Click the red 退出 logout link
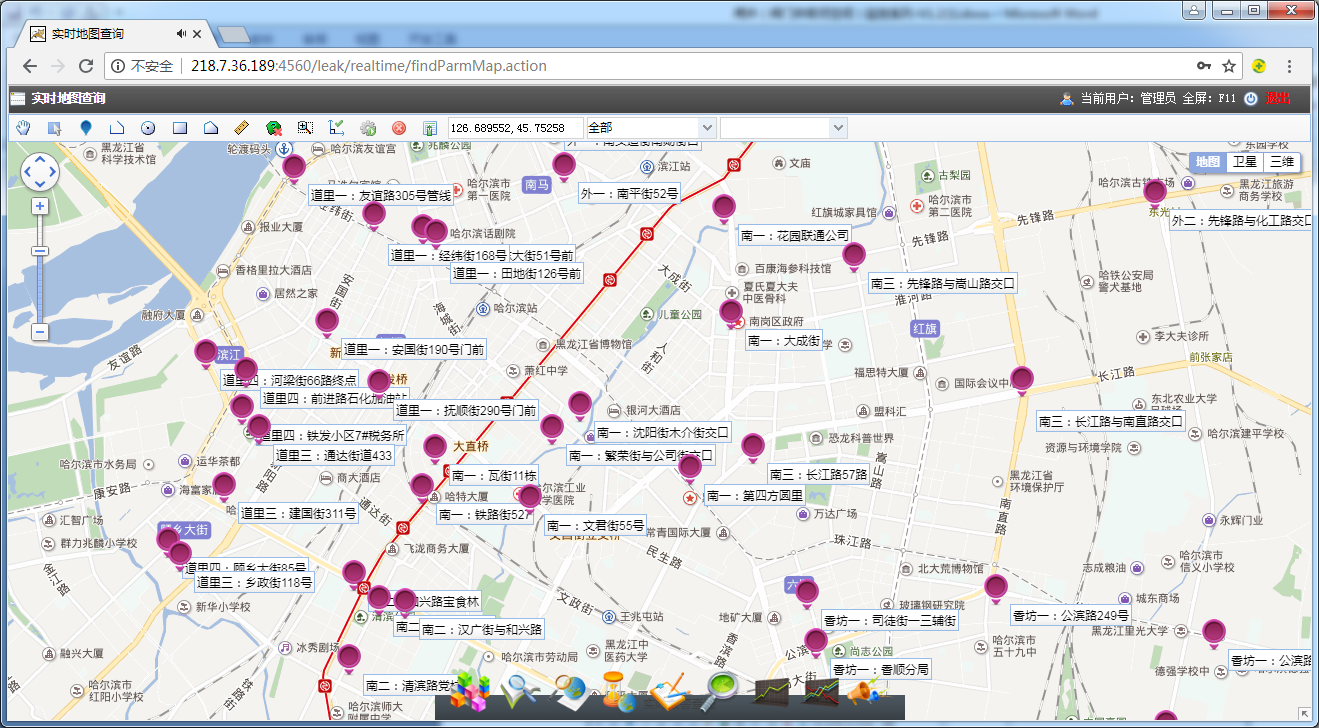 [1277, 99]
